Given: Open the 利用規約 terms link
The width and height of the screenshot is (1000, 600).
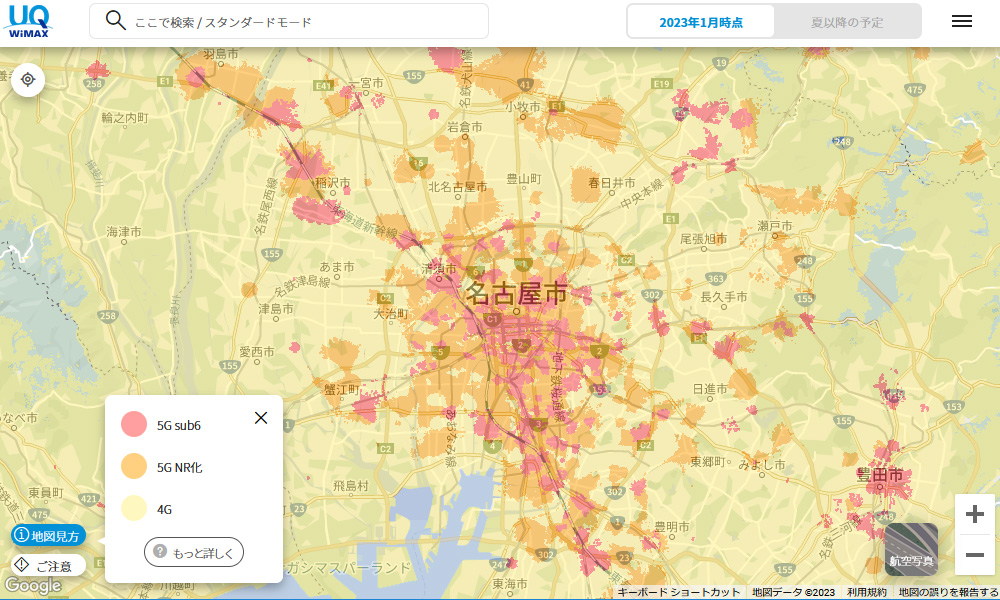Looking at the screenshot, I should pos(866,592).
